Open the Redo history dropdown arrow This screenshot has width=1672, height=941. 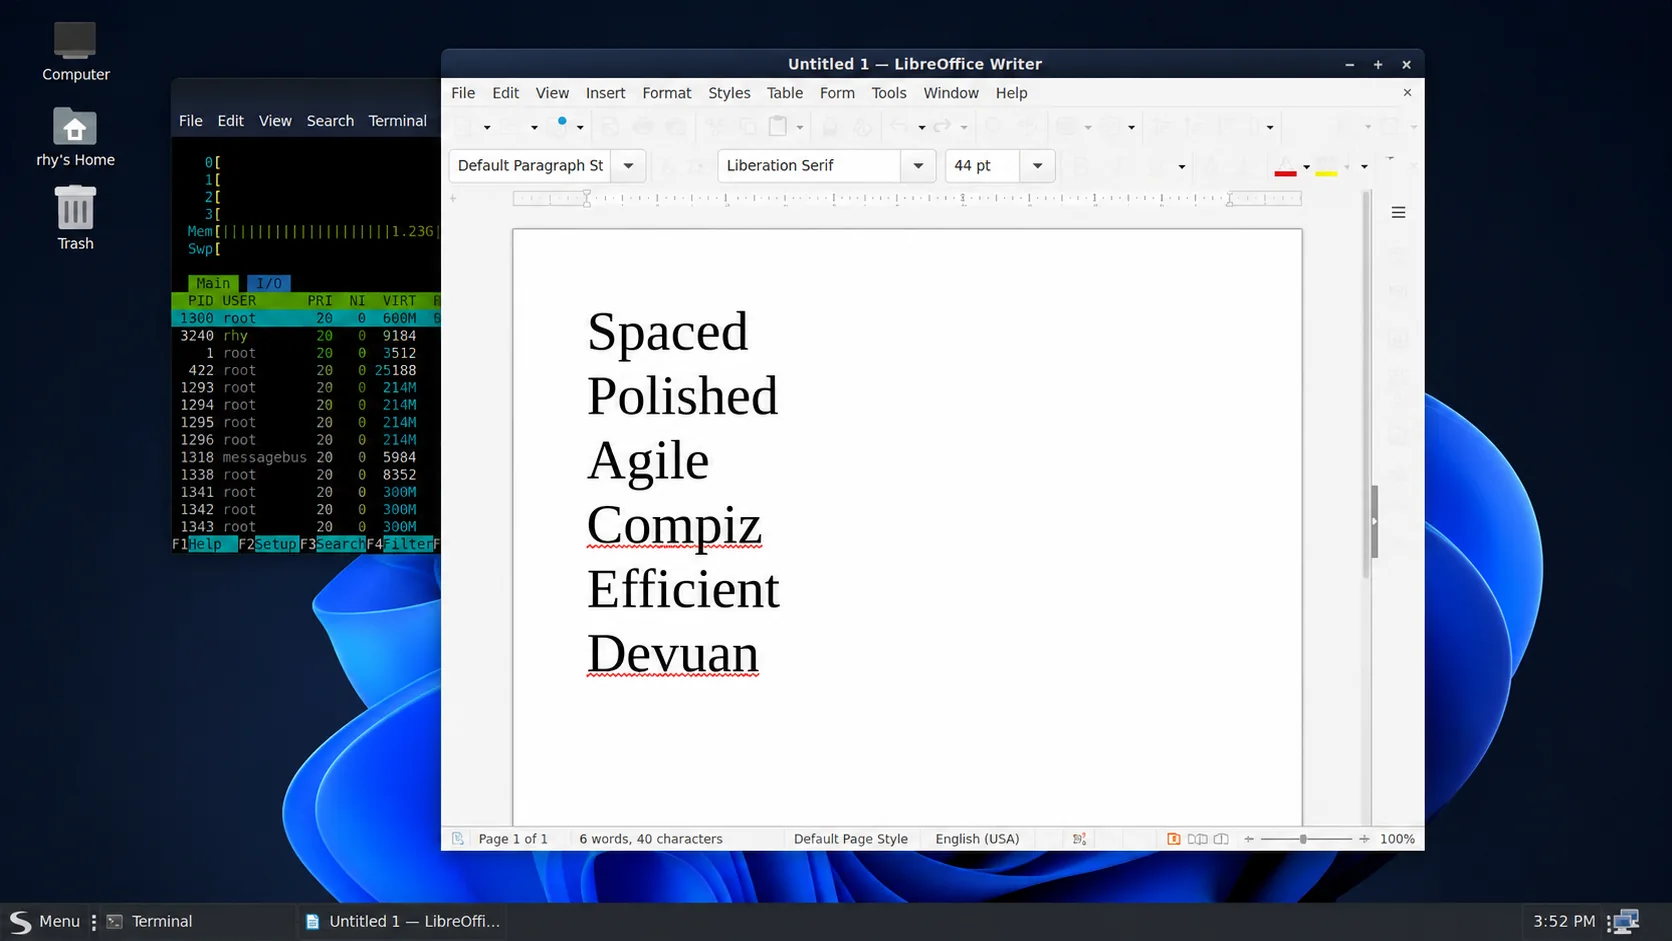click(x=964, y=127)
